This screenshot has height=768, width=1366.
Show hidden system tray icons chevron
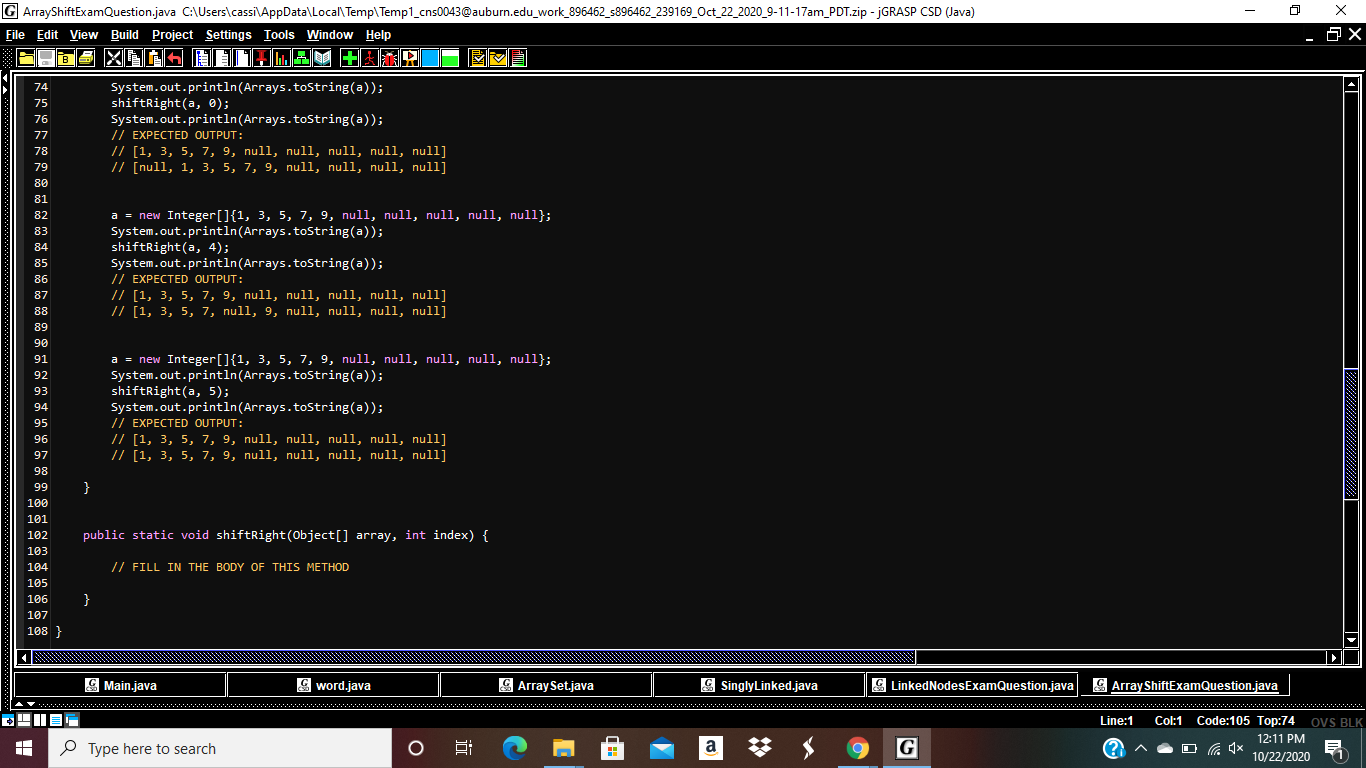pos(1141,748)
